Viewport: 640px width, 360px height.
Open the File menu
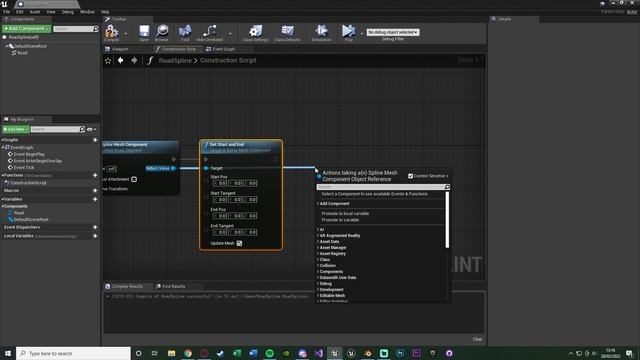[7, 12]
